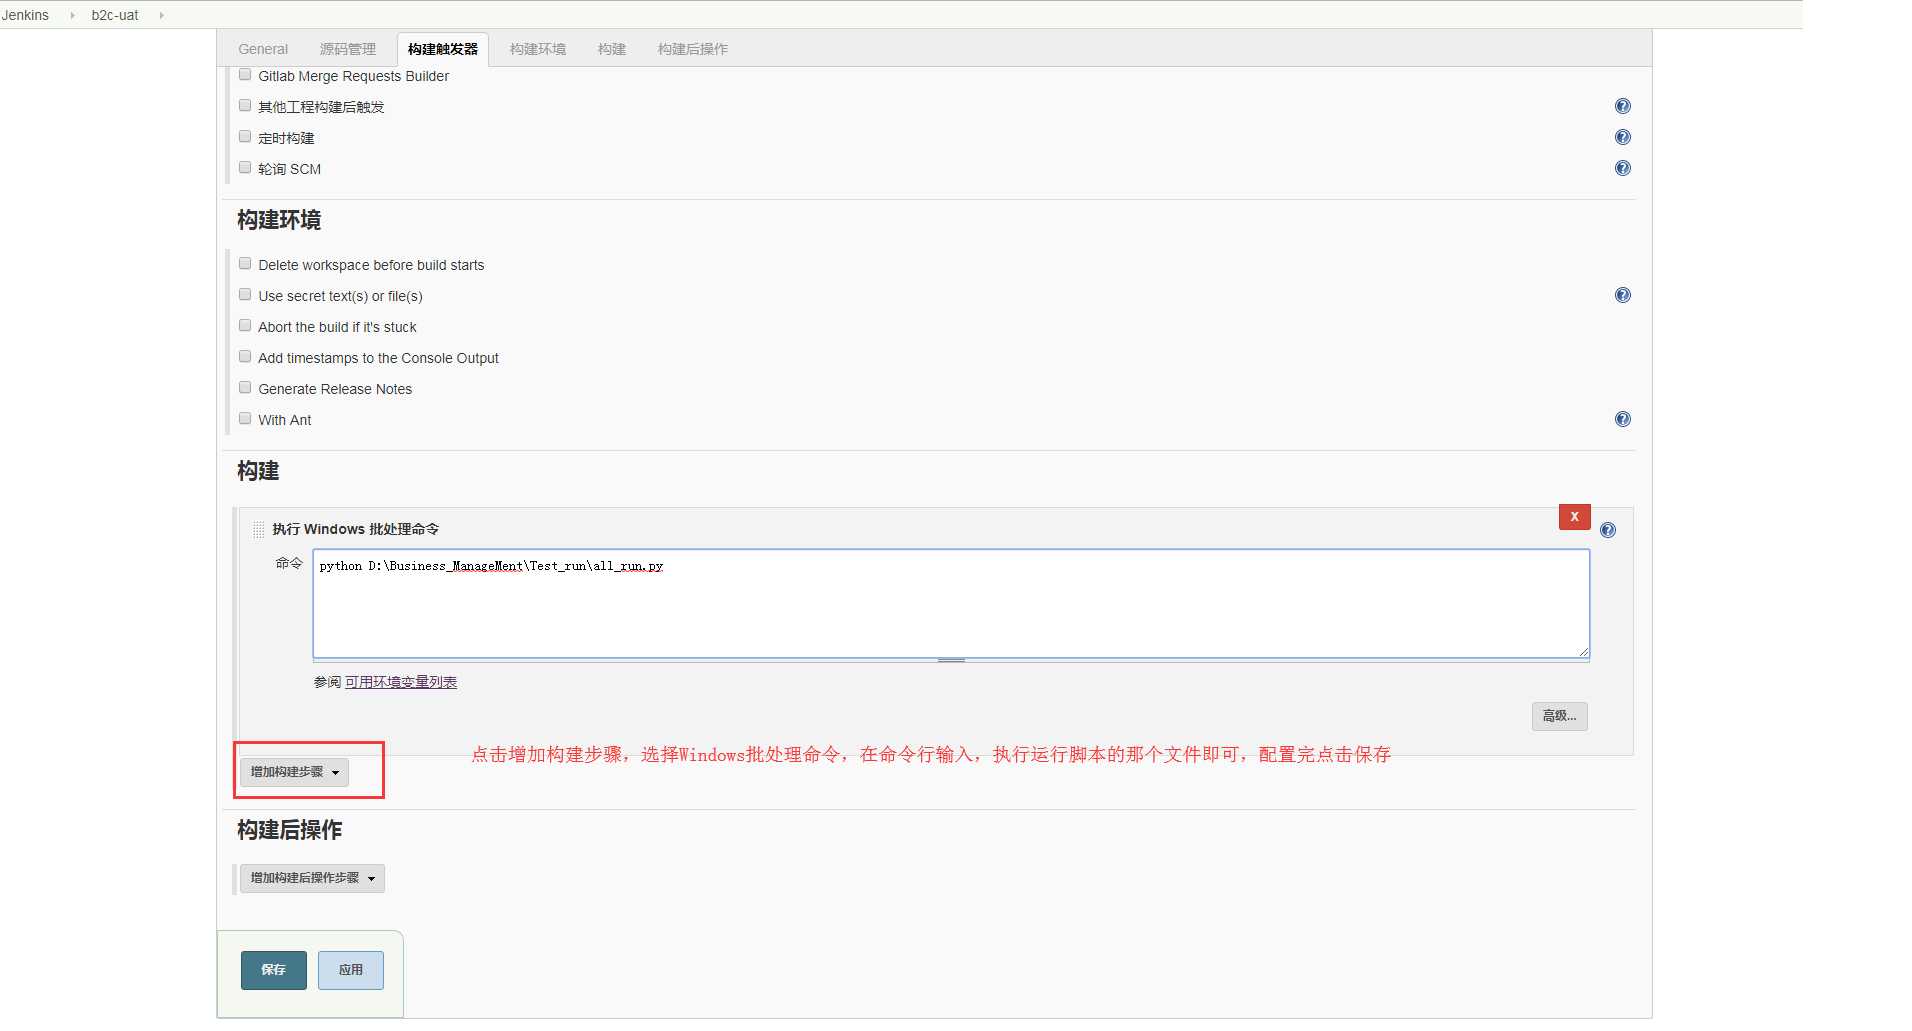Enable the With Ant checkbox
Screen dimensions: 1912x1031
pyautogui.click(x=245, y=419)
